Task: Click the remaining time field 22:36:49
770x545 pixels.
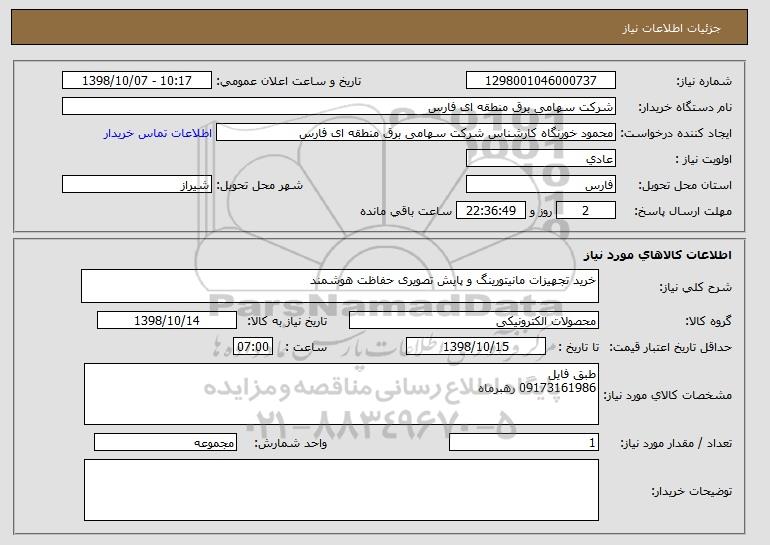Action: [491, 211]
